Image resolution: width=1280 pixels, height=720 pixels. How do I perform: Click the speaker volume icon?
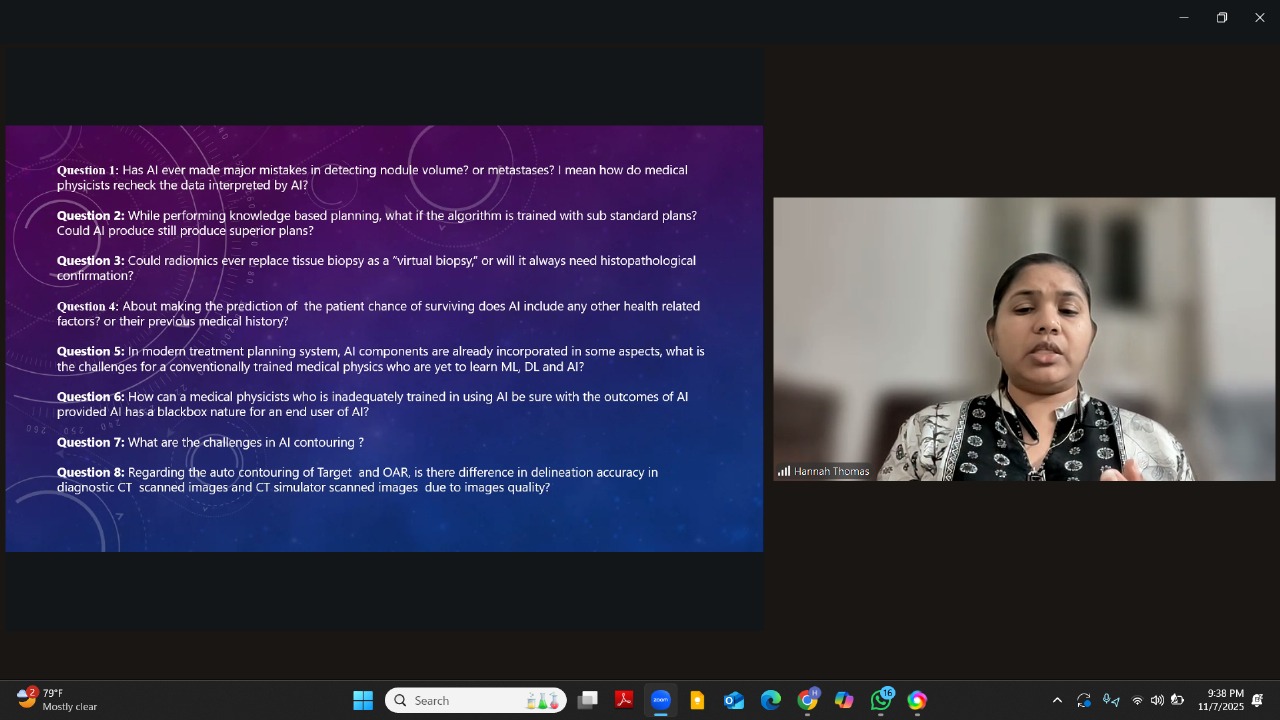(x=1157, y=700)
